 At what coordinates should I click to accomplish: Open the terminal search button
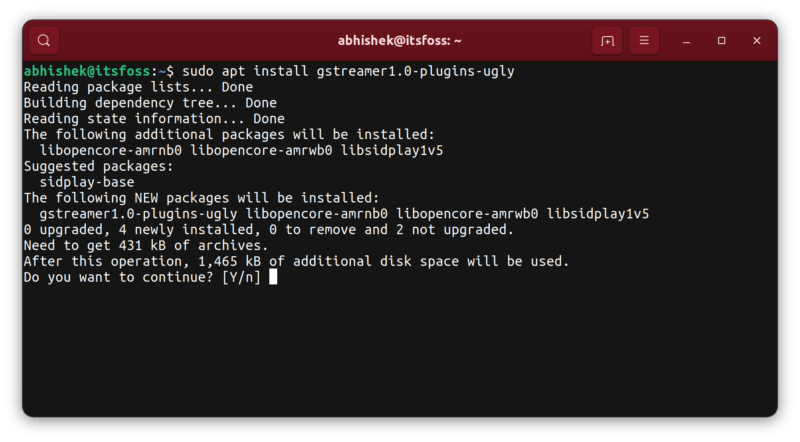45,41
